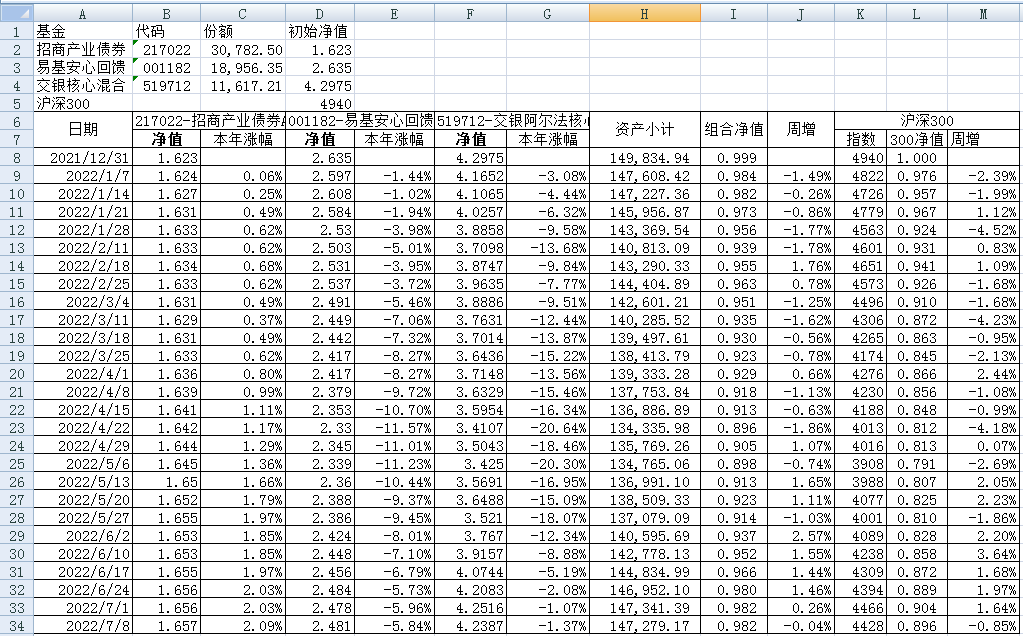The height and width of the screenshot is (636, 1023).
Task: Click asset subtotal 134,335.98
Action: 645,428
